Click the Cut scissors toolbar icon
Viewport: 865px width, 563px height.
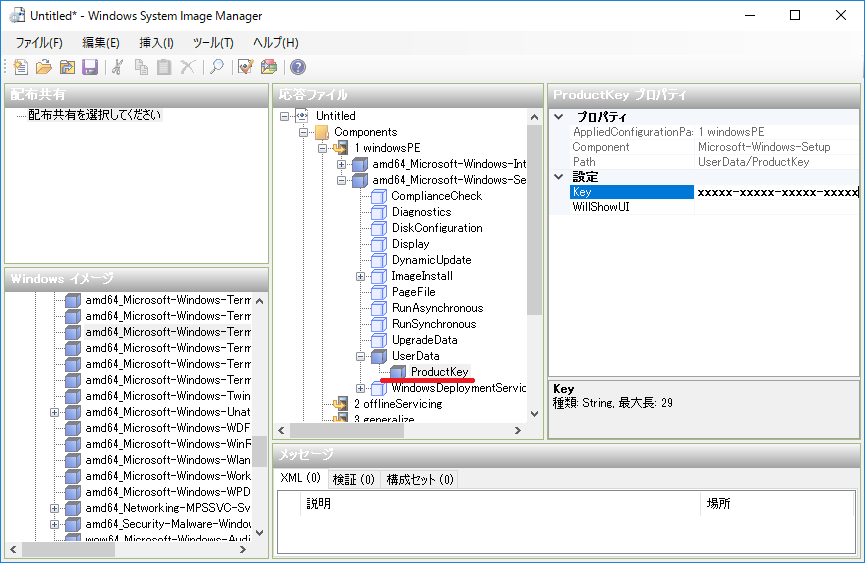[x=118, y=67]
